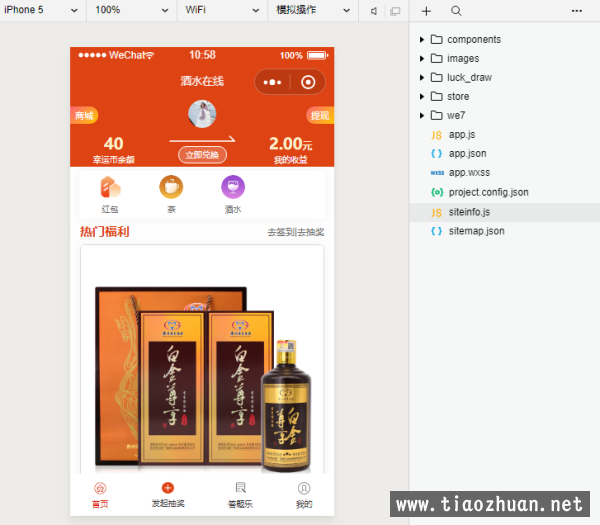
Task: Tap the 茶 tea cup category icon
Action: (171, 187)
